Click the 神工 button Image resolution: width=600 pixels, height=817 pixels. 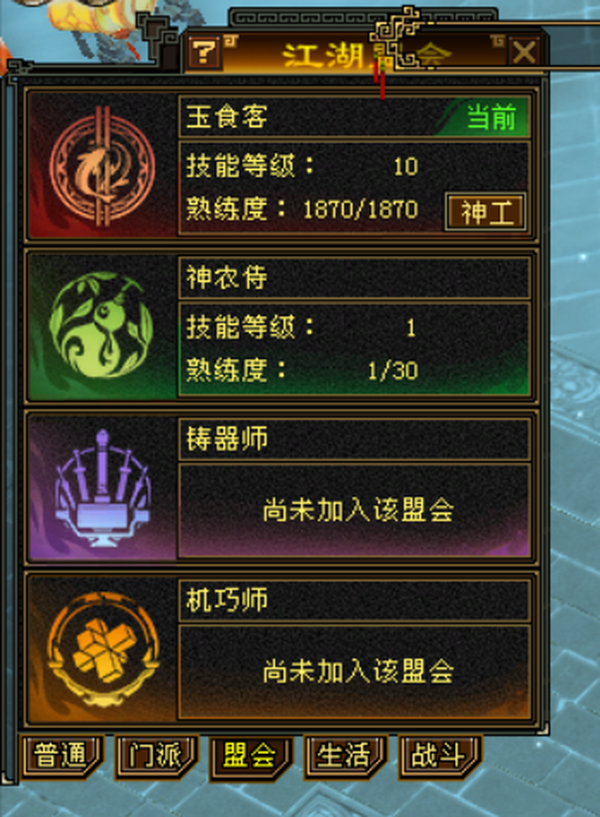click(485, 212)
